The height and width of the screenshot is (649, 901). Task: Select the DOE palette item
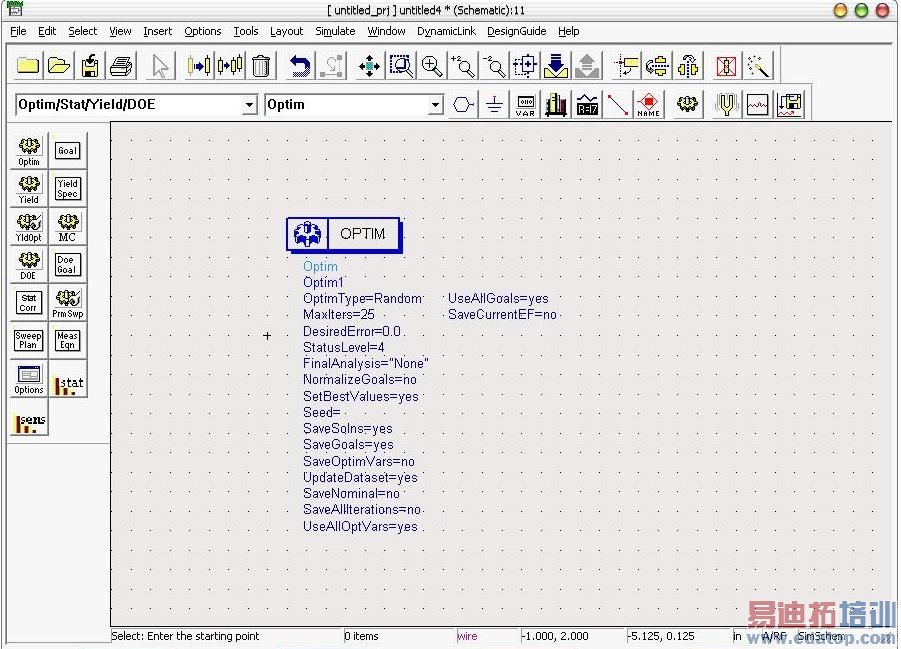tap(29, 265)
